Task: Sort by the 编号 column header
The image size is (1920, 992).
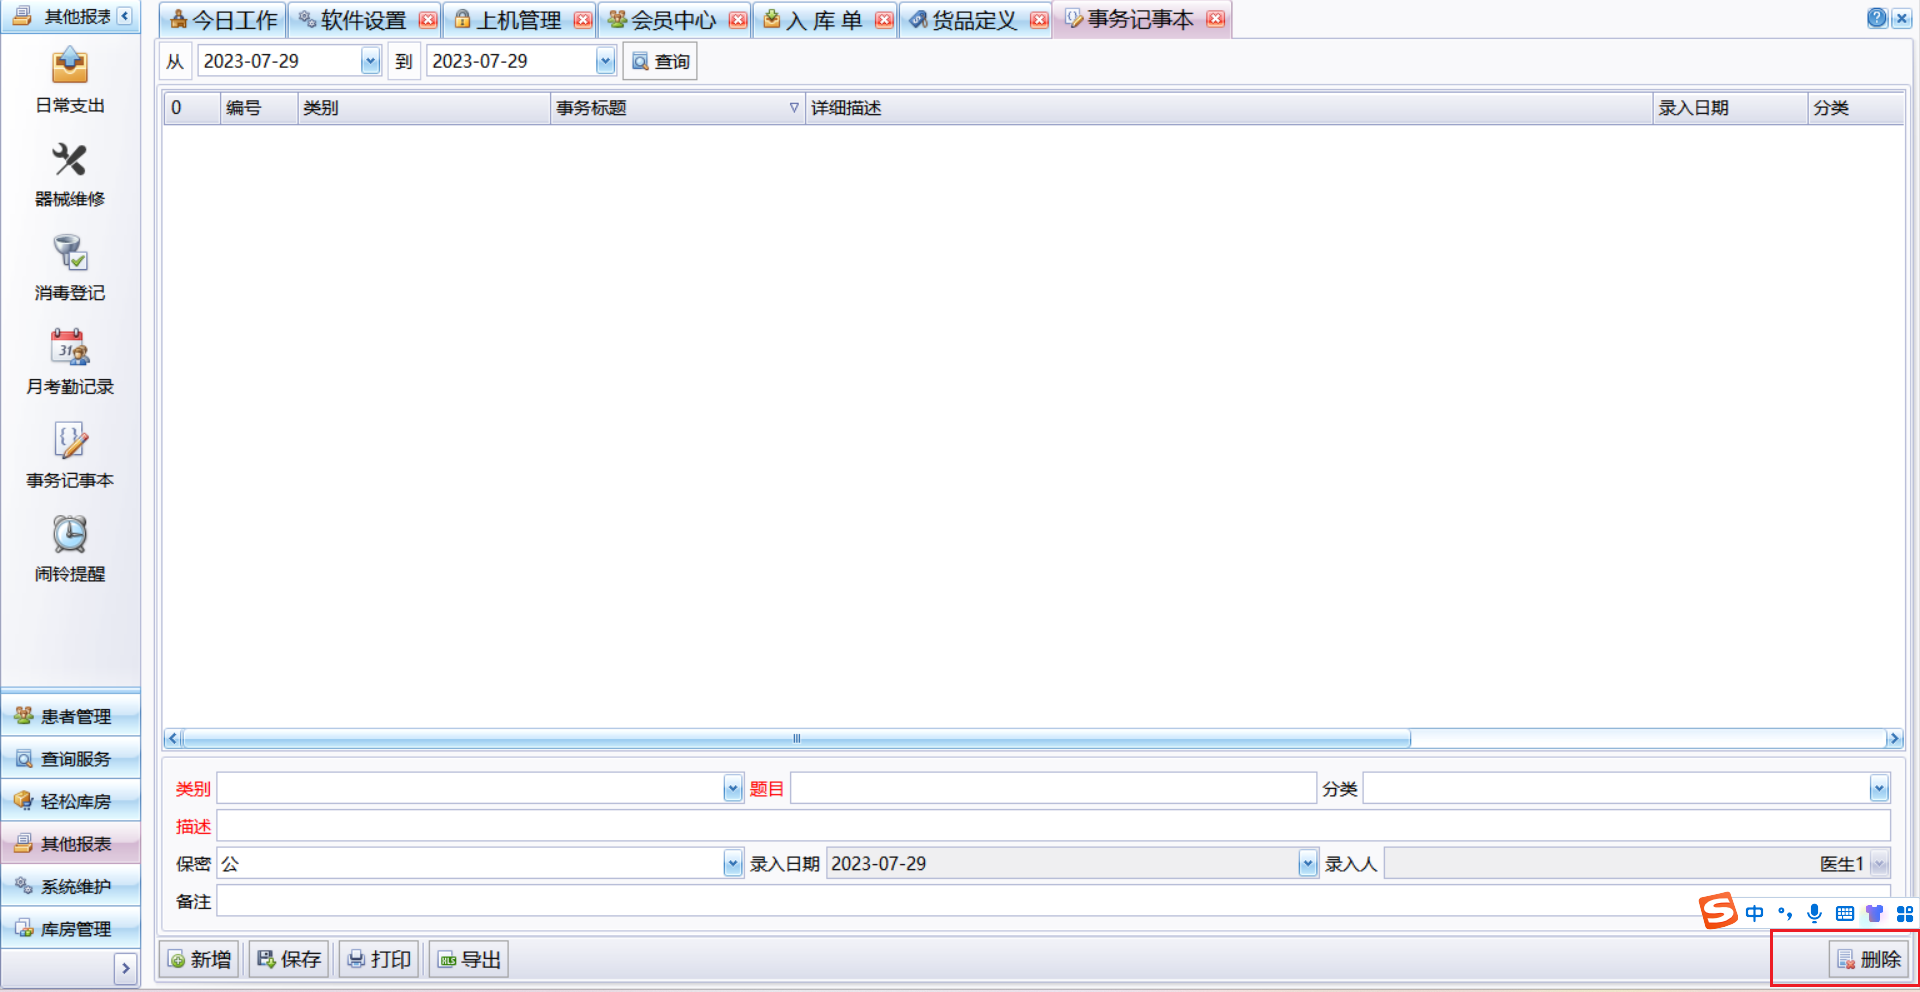Action: (259, 108)
